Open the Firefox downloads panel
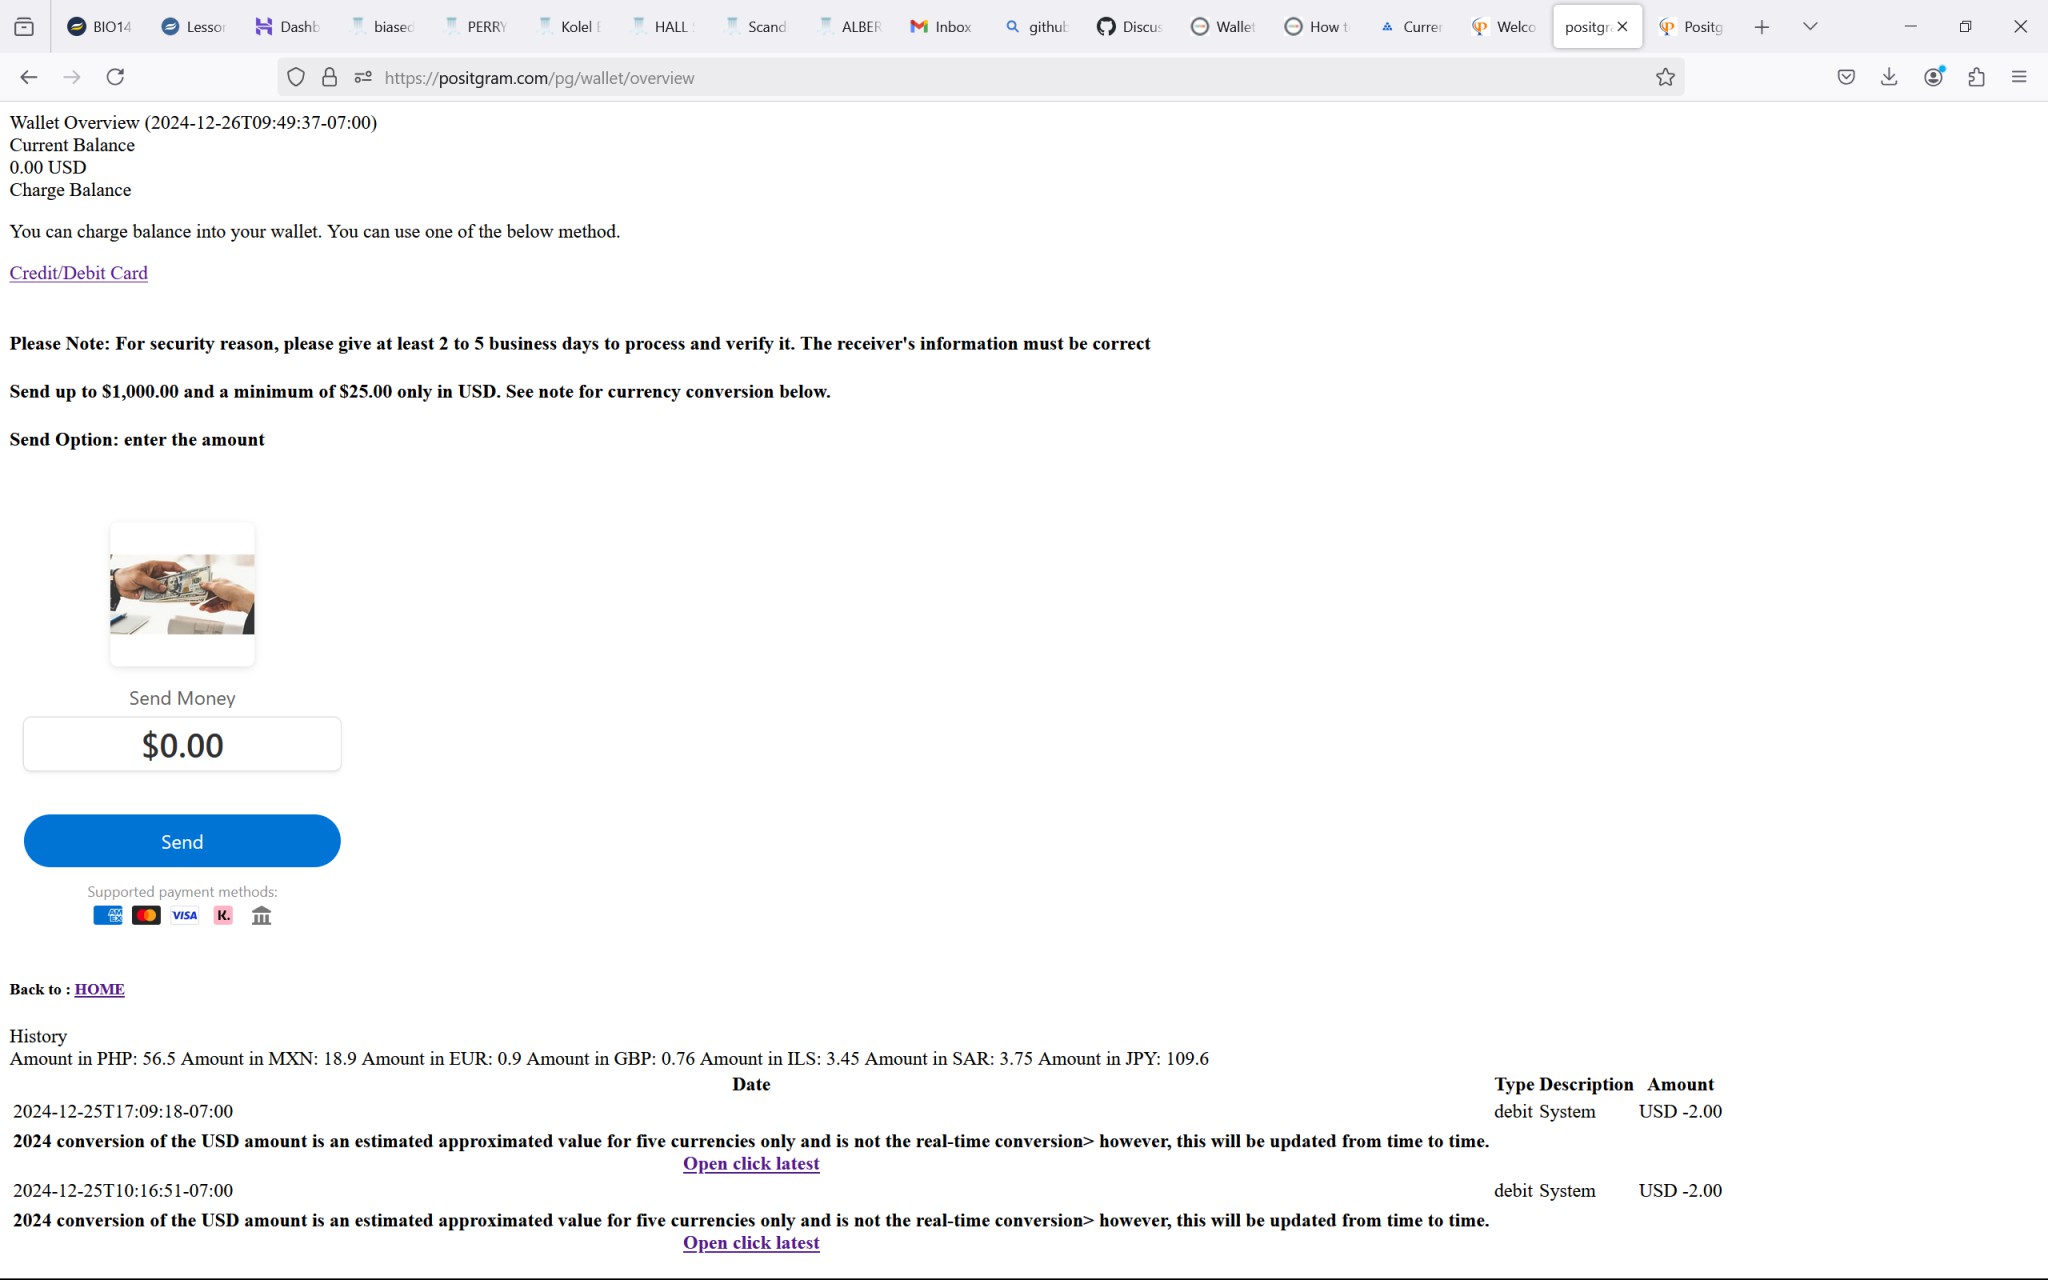 pos(1889,77)
